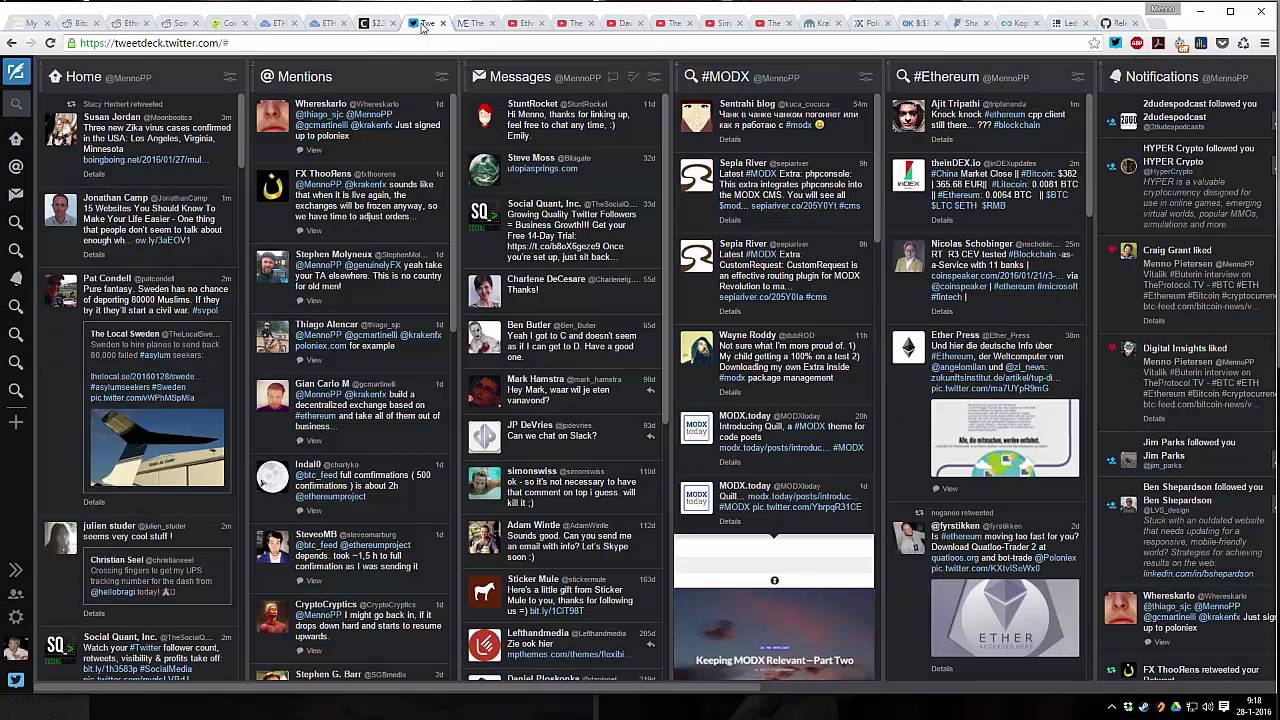1280x720 pixels.
Task: Open Accounts from the sidebar people icon
Action: click(x=15, y=594)
